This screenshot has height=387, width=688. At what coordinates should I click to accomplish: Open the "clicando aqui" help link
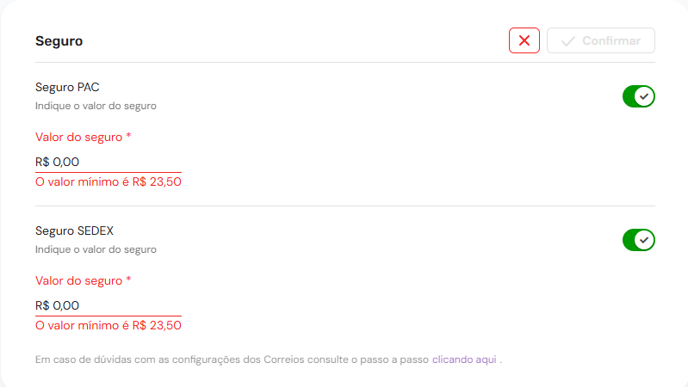tap(464, 359)
